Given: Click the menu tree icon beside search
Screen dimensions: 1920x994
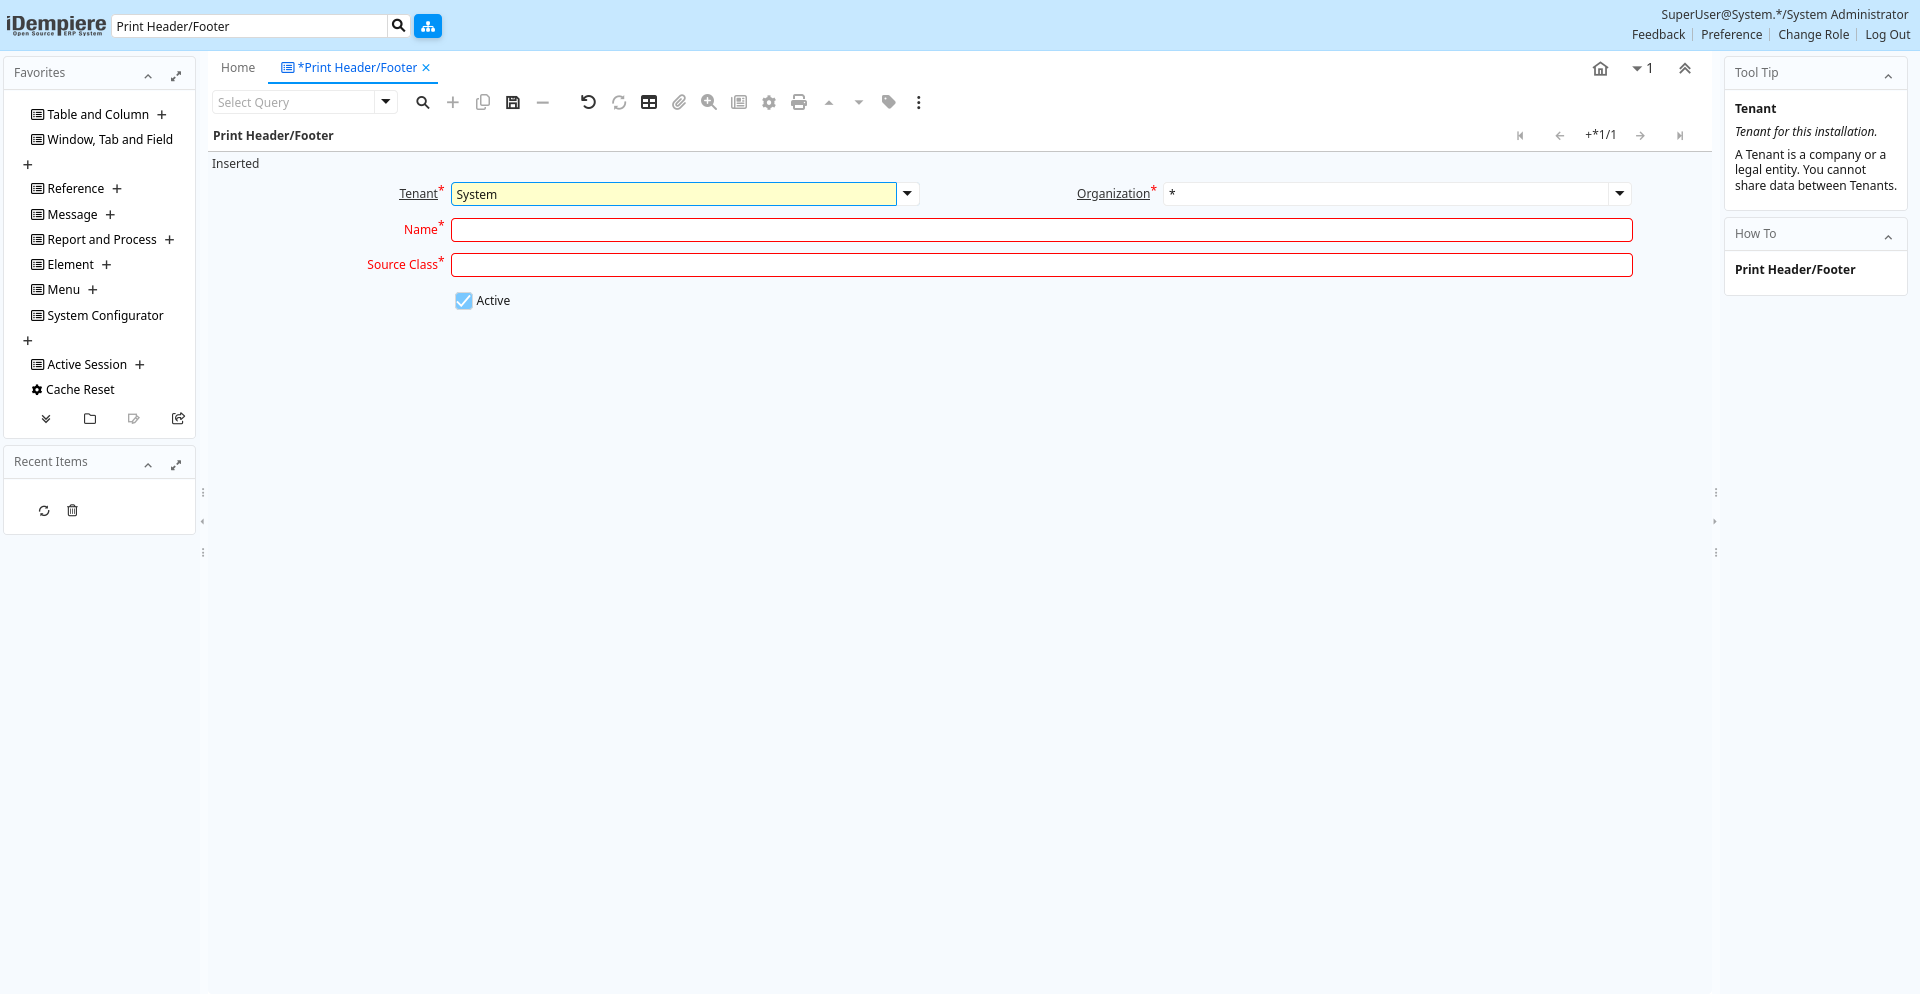Looking at the screenshot, I should coord(428,26).
